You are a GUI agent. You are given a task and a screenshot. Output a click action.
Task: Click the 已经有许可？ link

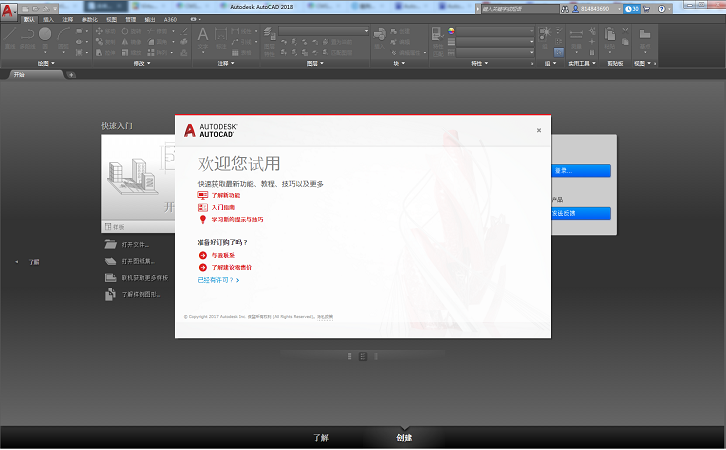[217, 280]
